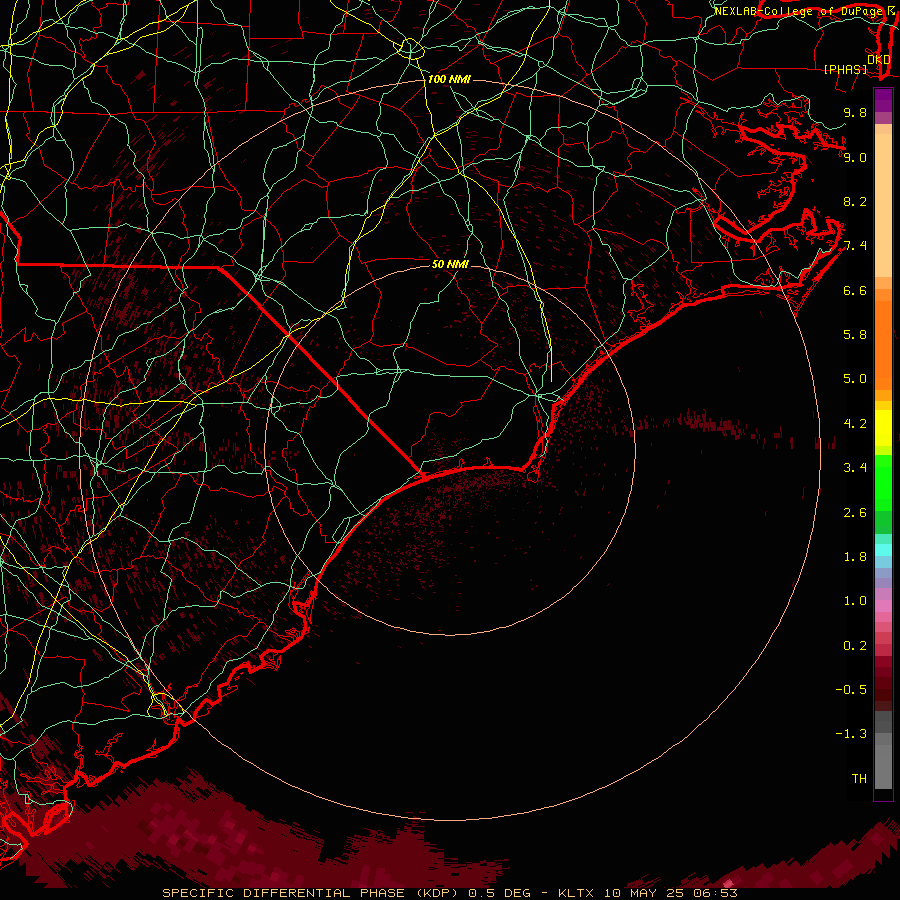The height and width of the screenshot is (900, 900).
Task: Click the 1.0 value on the color scale
Action: click(x=855, y=601)
